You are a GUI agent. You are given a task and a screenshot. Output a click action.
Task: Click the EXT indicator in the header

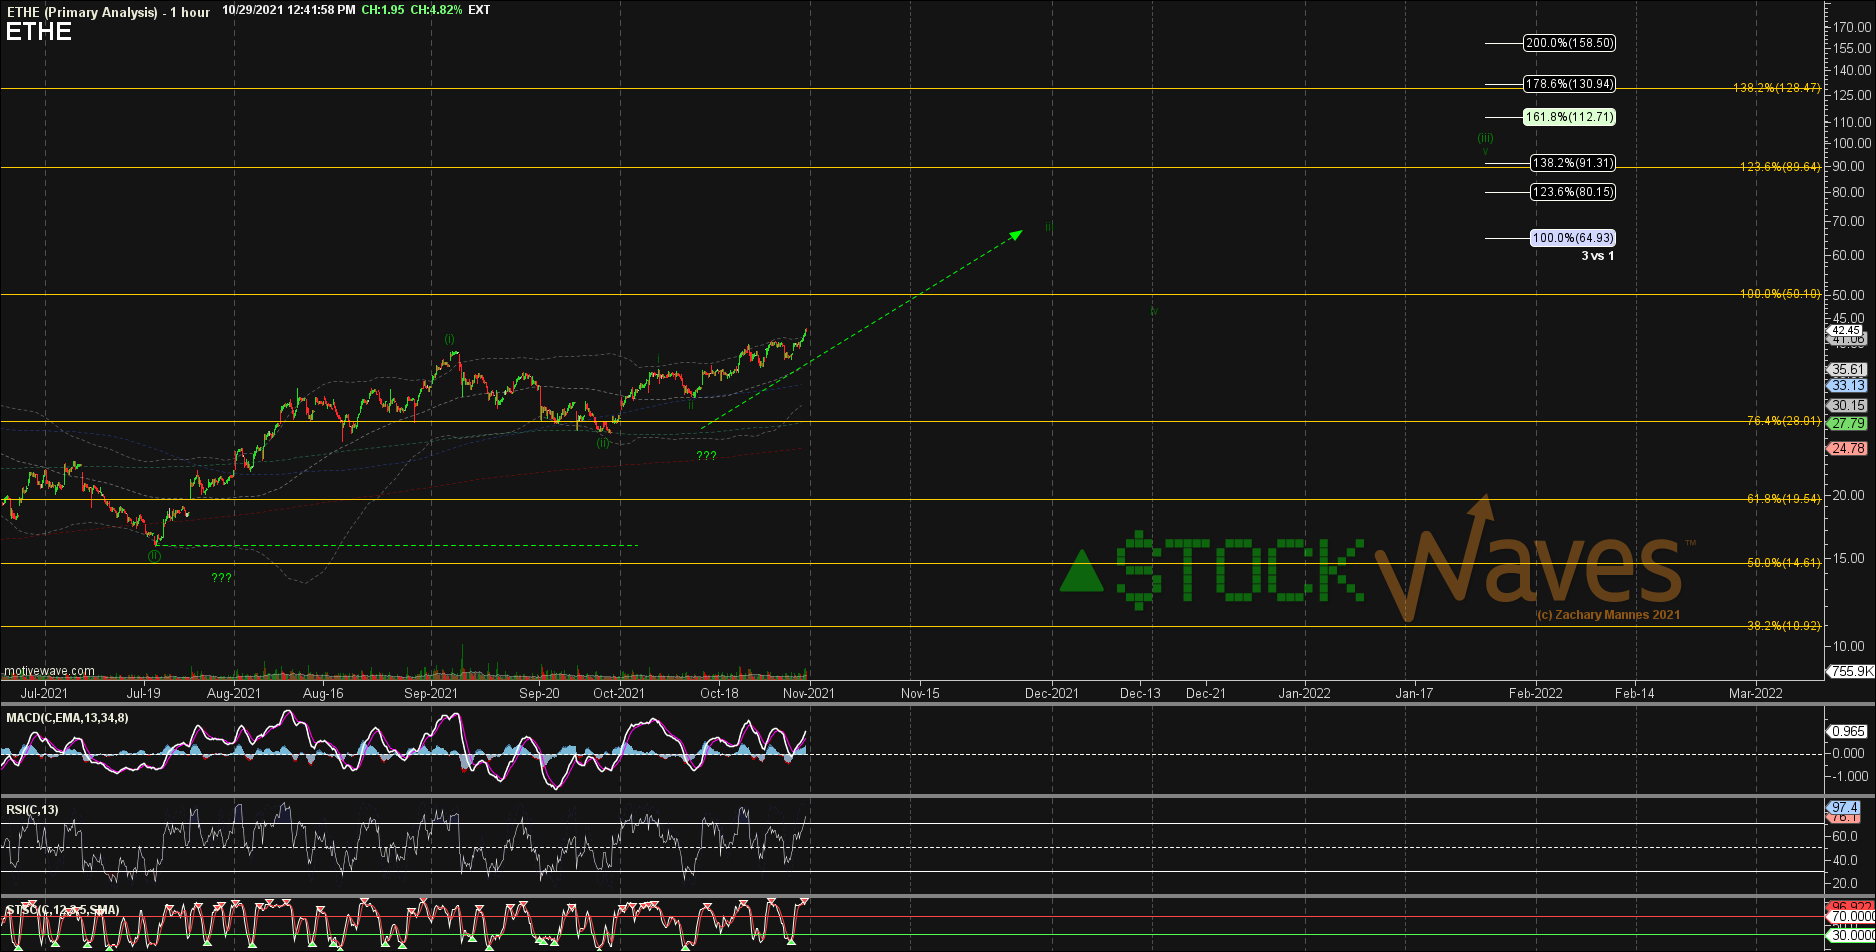[x=480, y=10]
